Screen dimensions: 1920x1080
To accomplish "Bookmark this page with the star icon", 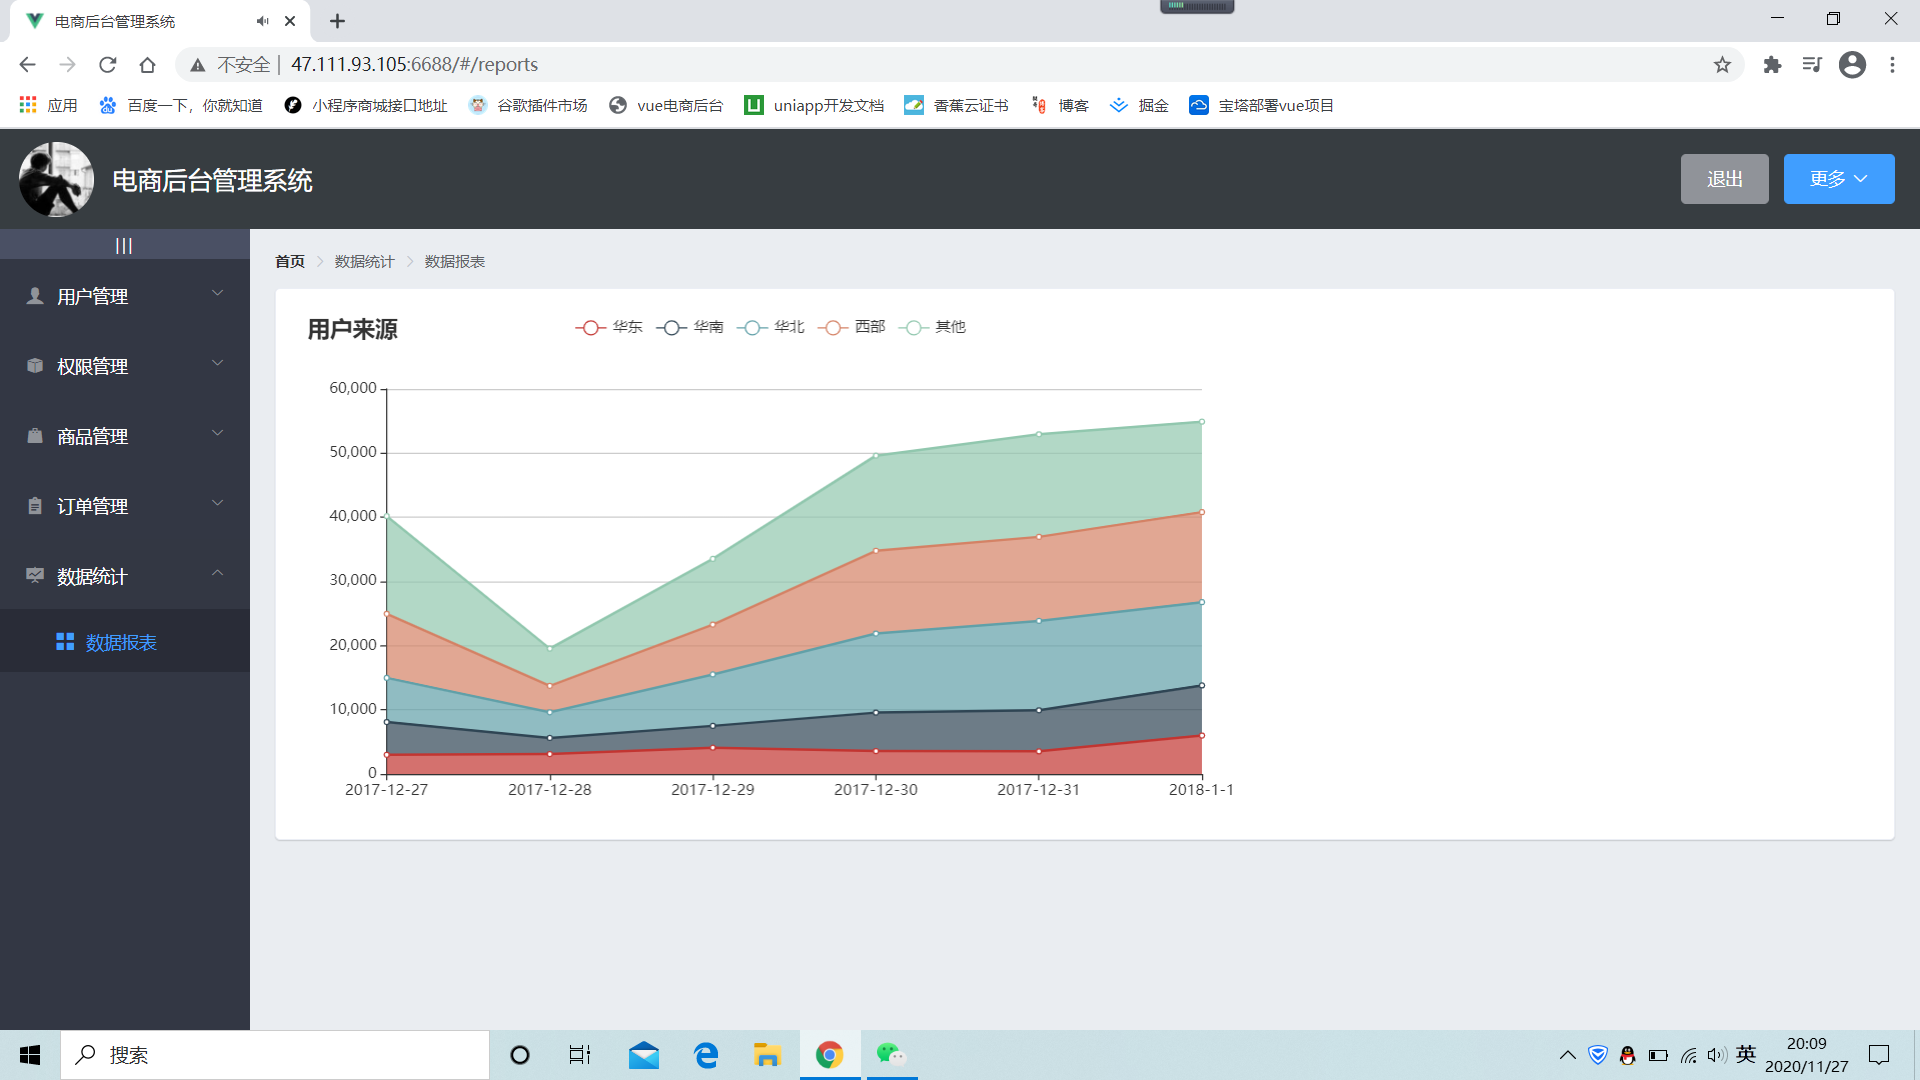I will (x=1722, y=65).
